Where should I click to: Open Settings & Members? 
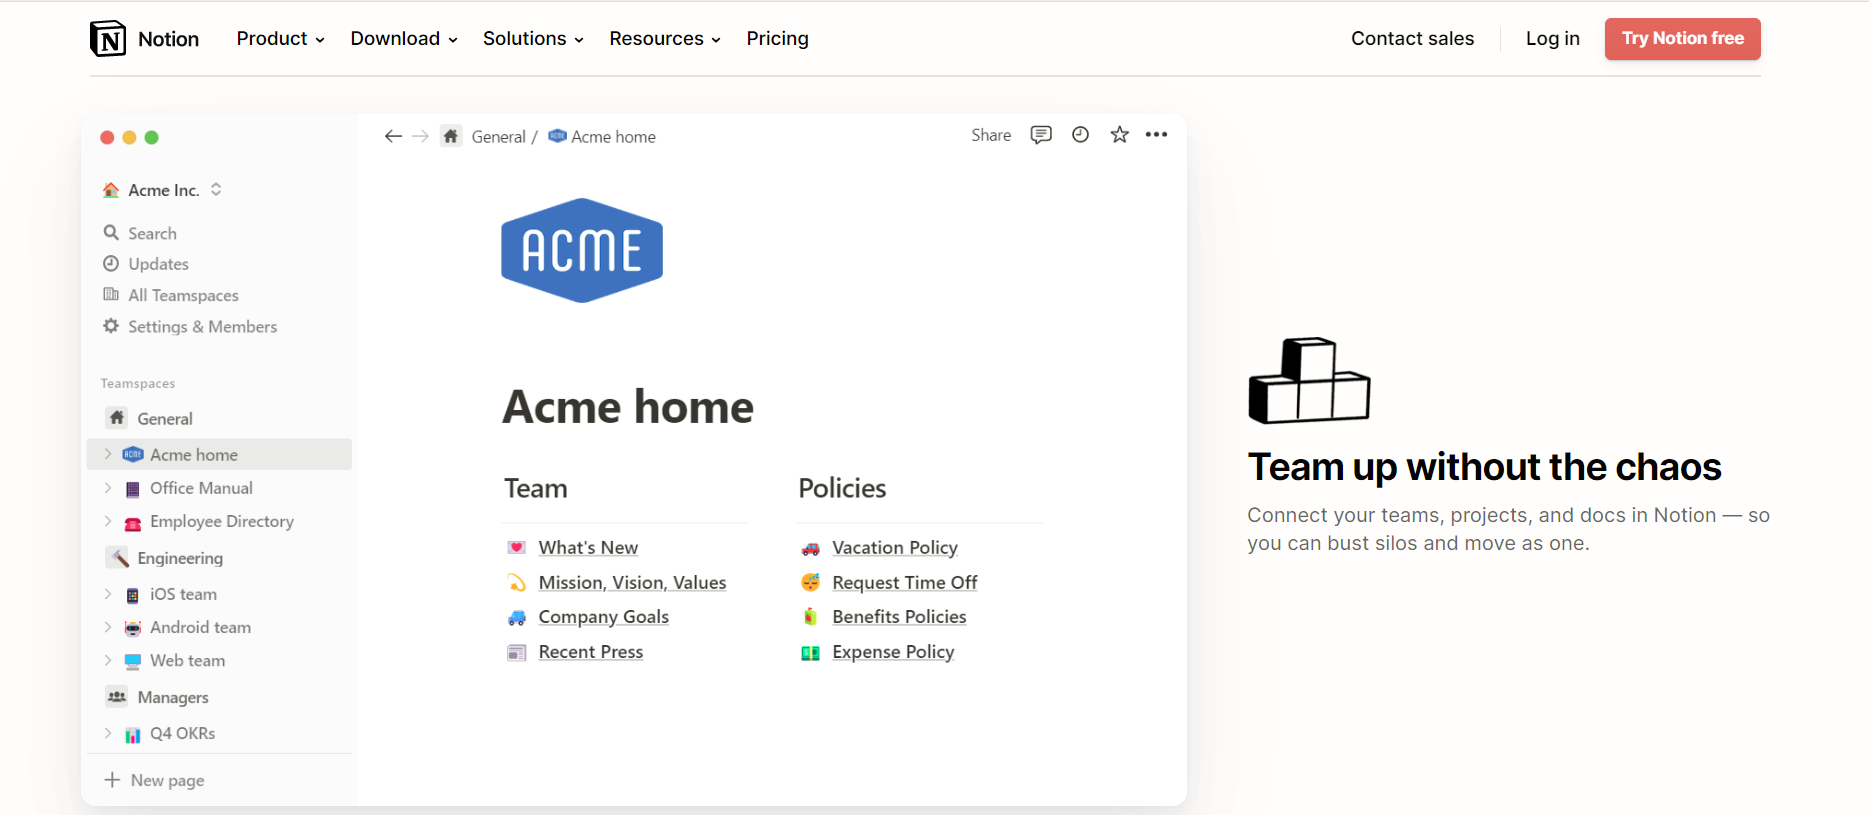click(190, 326)
